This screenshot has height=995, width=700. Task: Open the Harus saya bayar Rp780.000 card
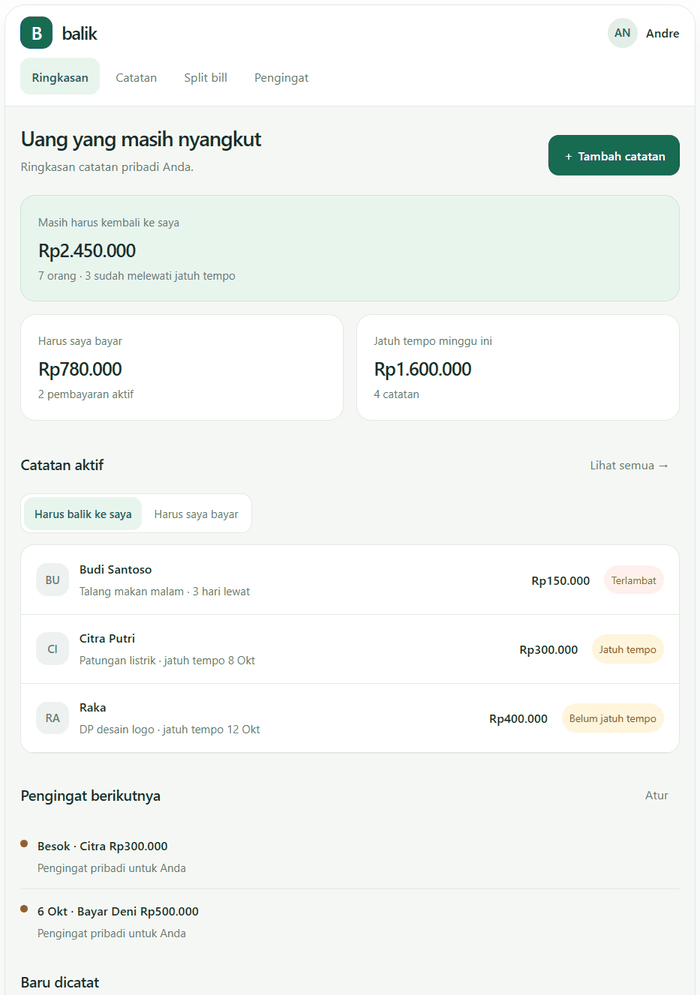pyautogui.click(x=182, y=367)
